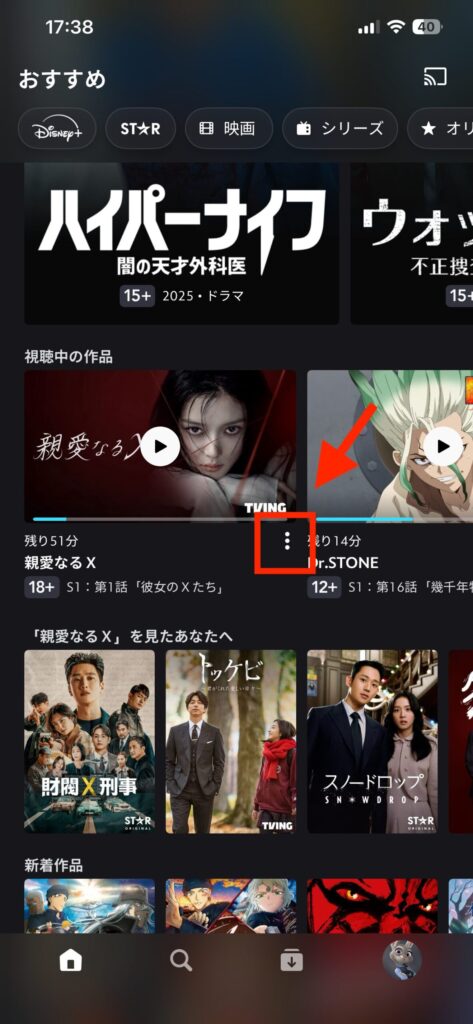Select the Disney+ brand filter chip

(x=57, y=129)
